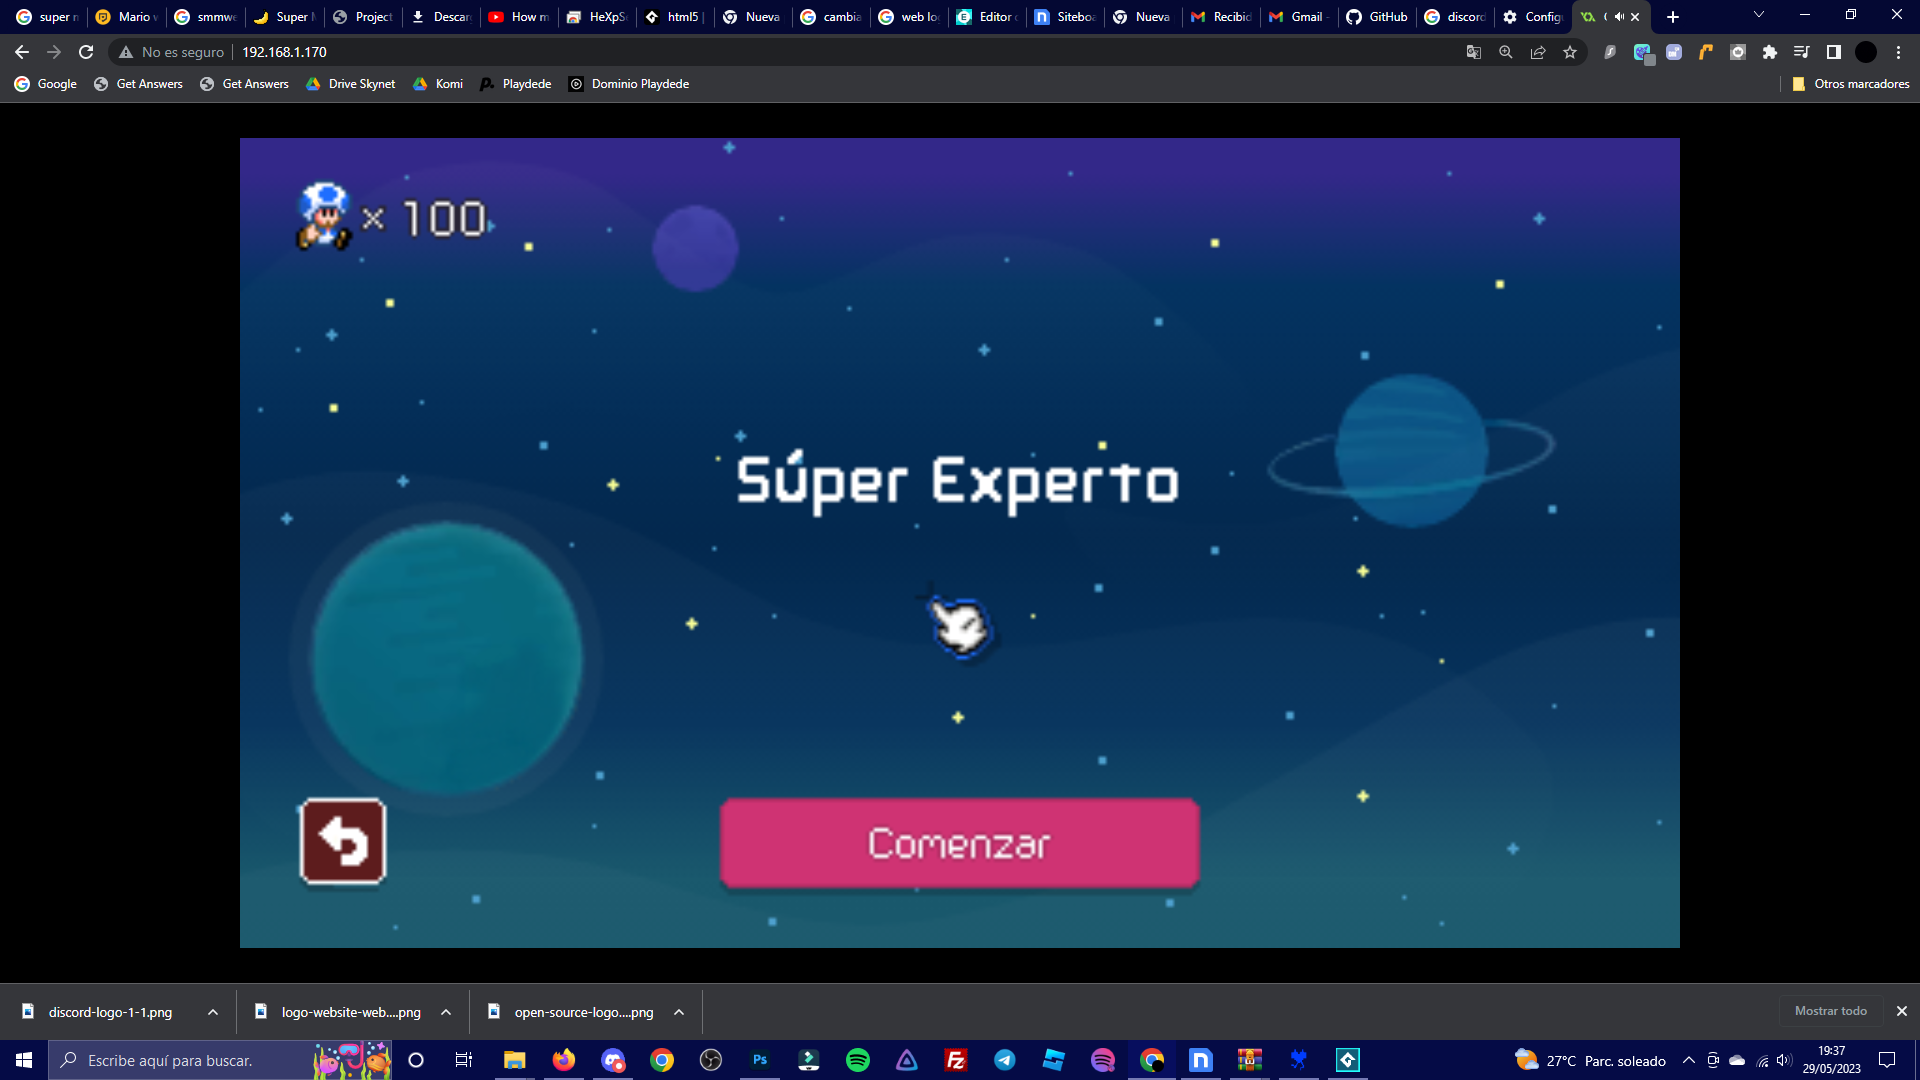1920x1080 pixels.
Task: Expand options for discord-logo-1-1.png download
Action: 213,1012
